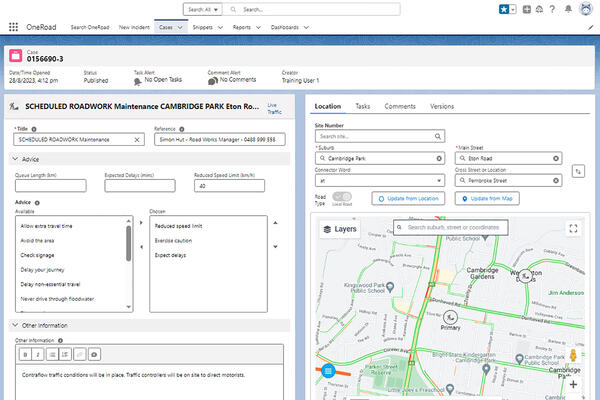Clear the Cambridge Park suburb field
This screenshot has width=600, height=400.
click(440, 158)
